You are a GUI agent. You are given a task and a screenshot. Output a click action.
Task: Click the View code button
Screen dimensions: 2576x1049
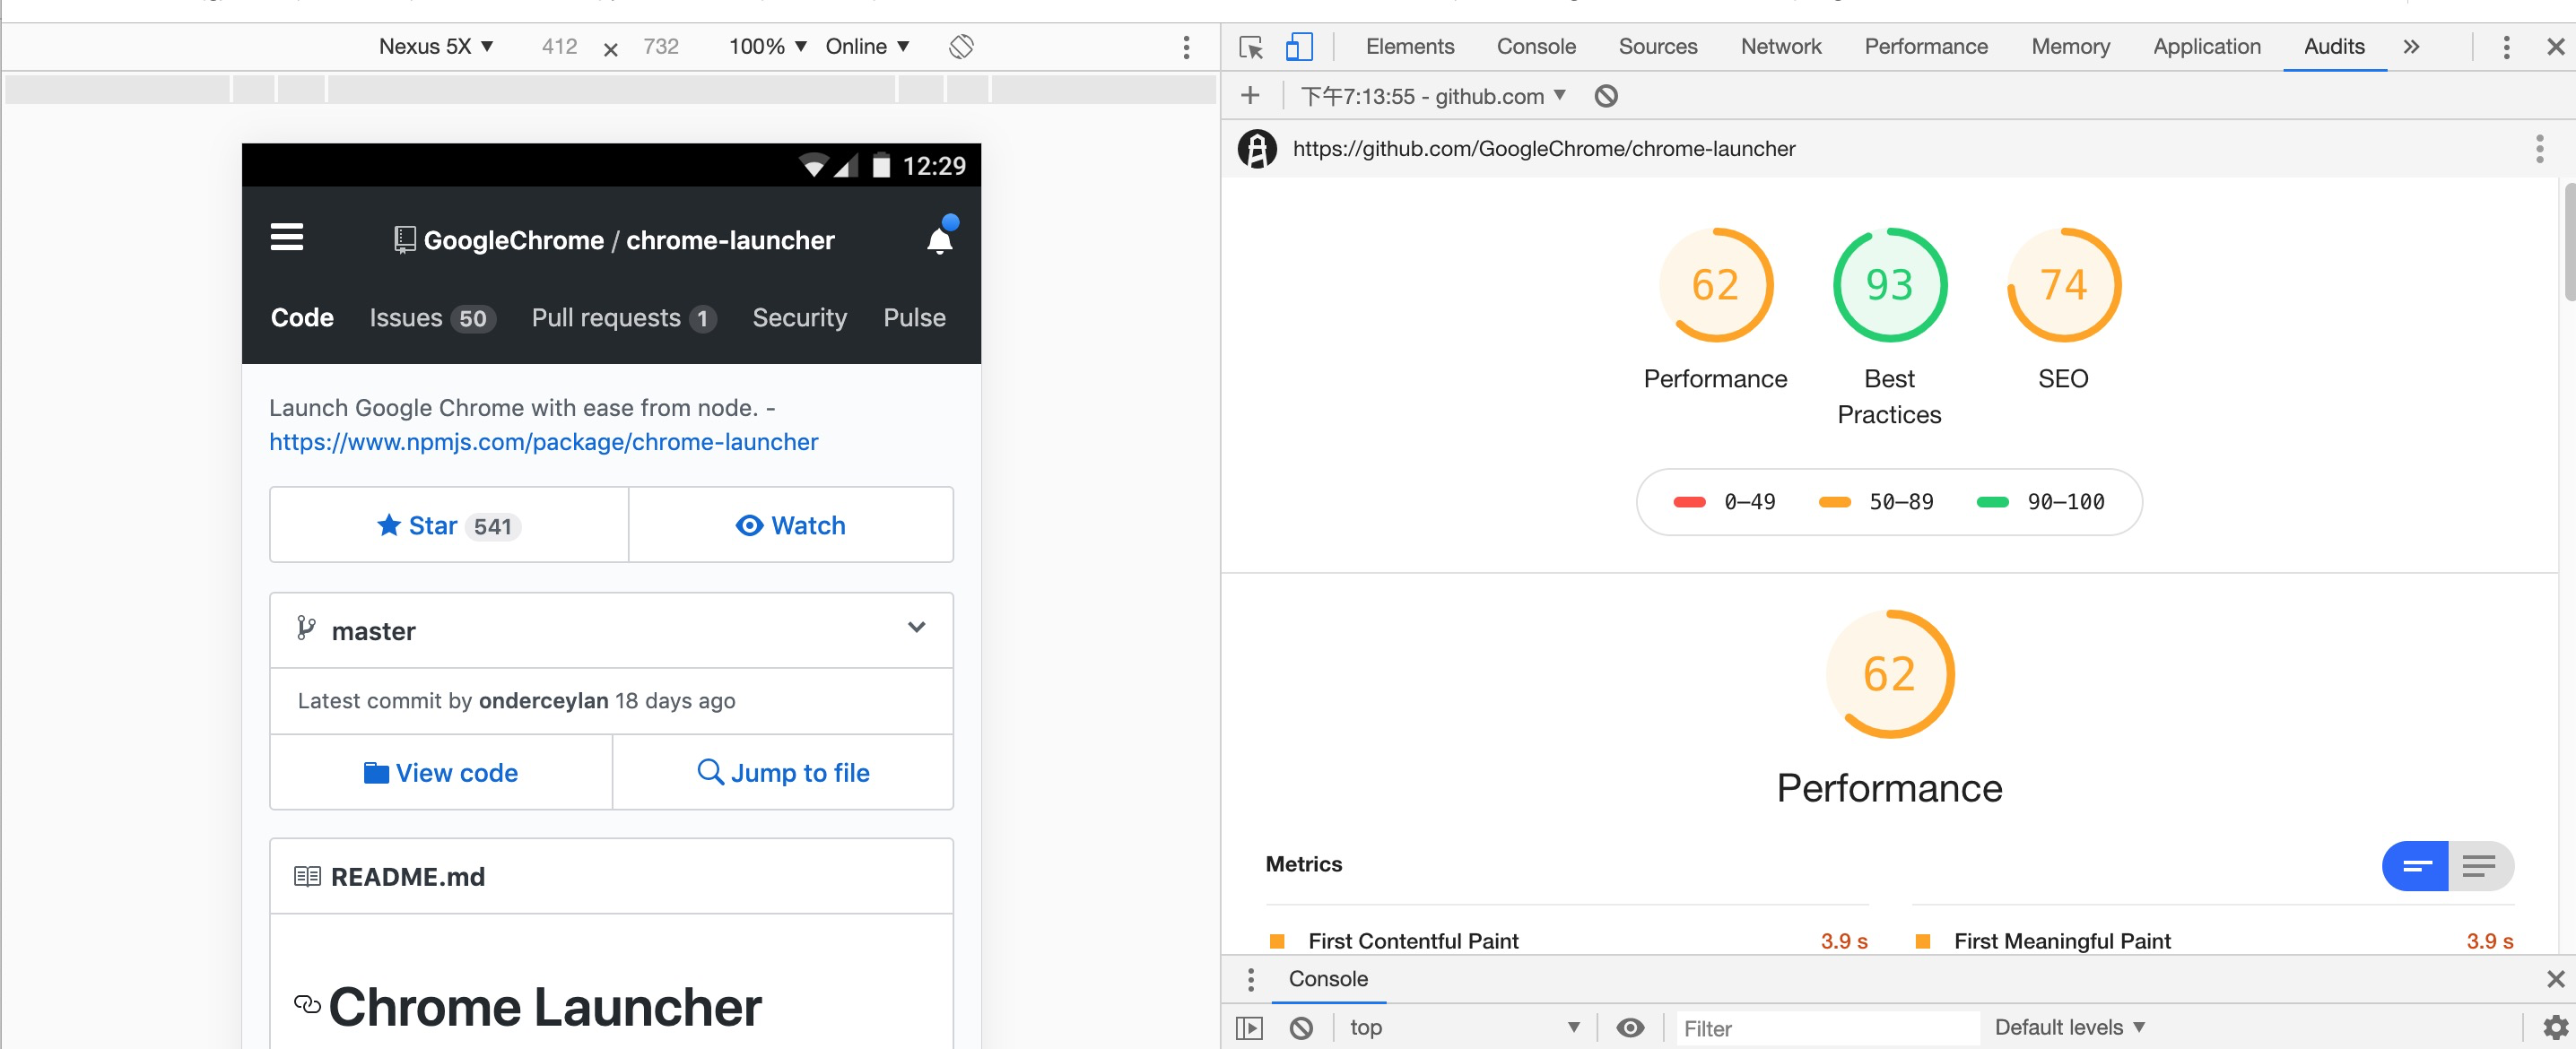(441, 772)
